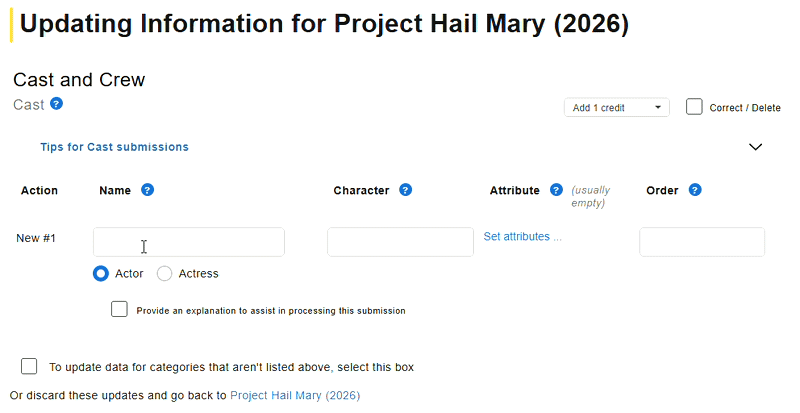Click the help icon beside the Cast subheading
Viewport: 800px width, 413px height.
coord(57,103)
